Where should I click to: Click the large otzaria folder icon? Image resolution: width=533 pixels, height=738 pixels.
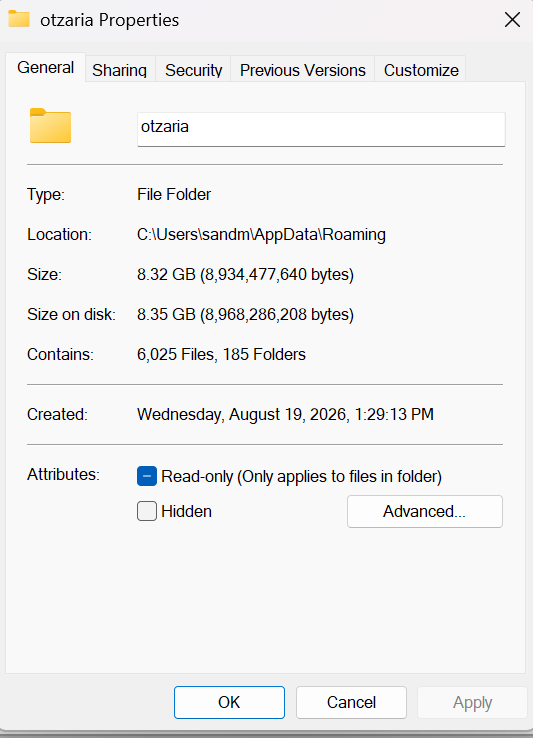tap(50, 126)
